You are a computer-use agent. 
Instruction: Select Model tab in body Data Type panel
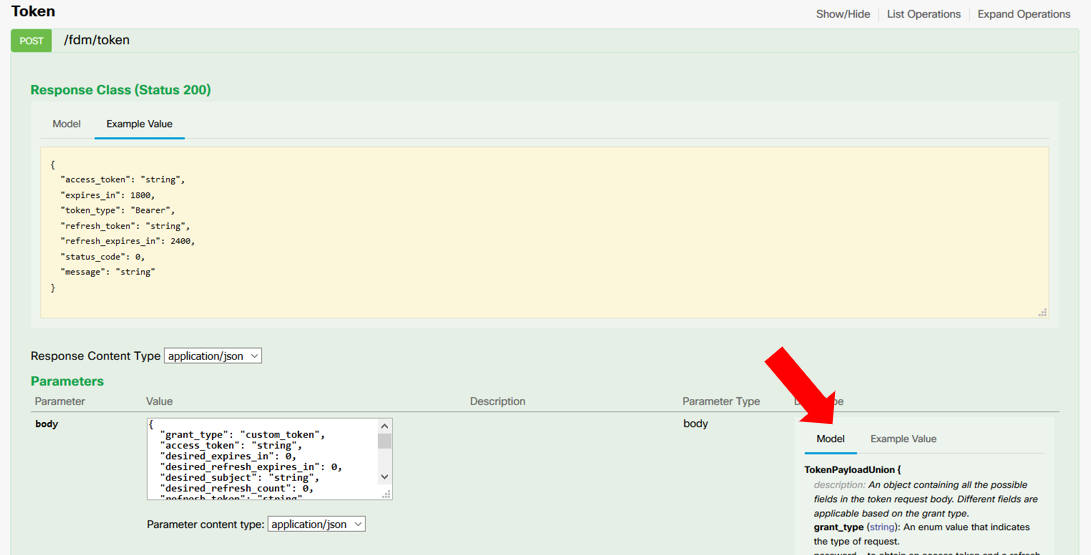(830, 439)
